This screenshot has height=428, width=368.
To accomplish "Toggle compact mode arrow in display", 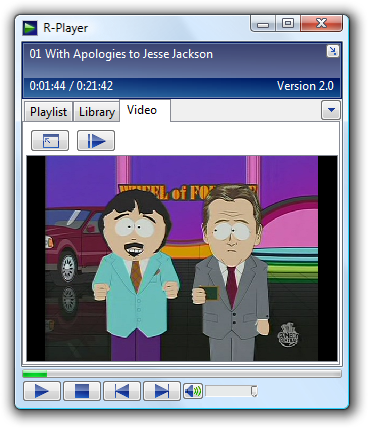I will coord(332,51).
